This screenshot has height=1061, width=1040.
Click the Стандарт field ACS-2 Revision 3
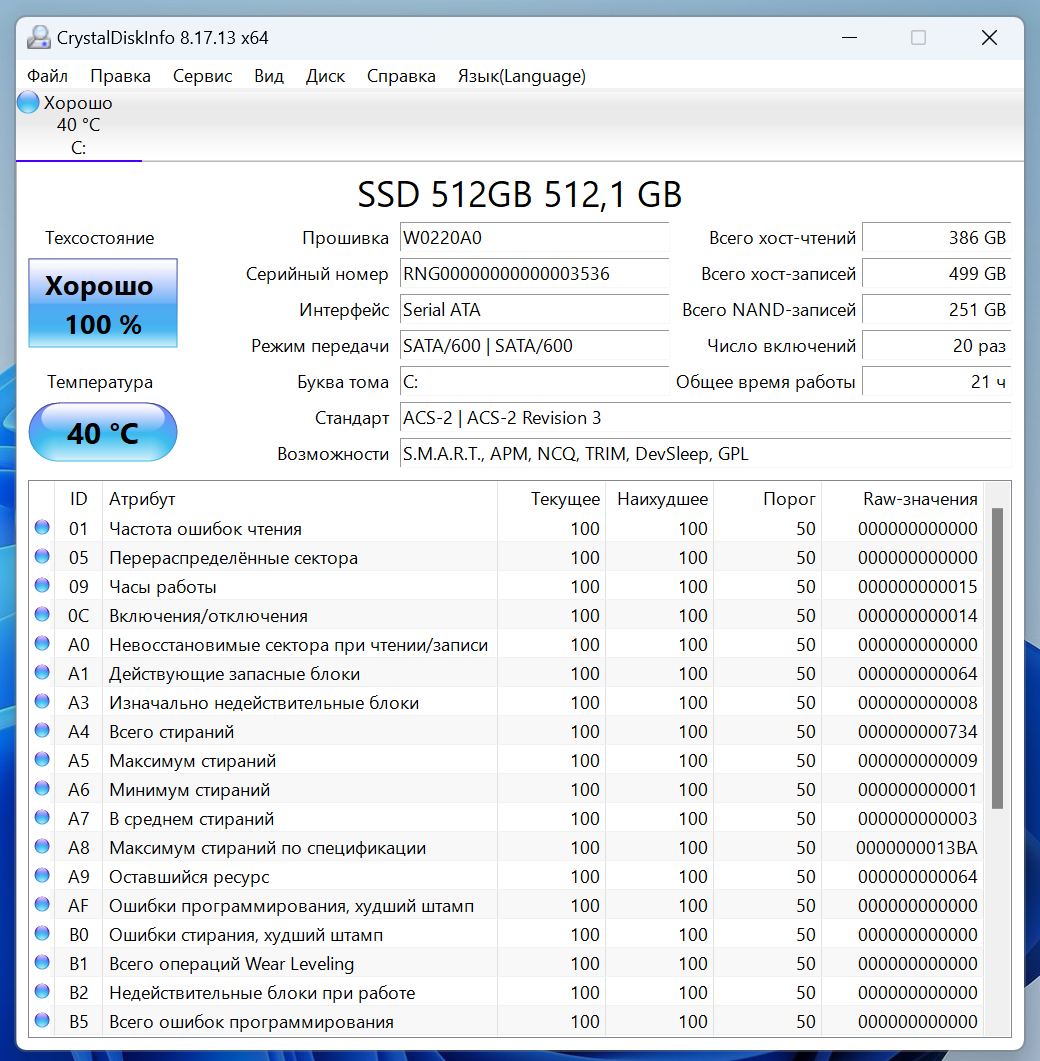tap(706, 418)
